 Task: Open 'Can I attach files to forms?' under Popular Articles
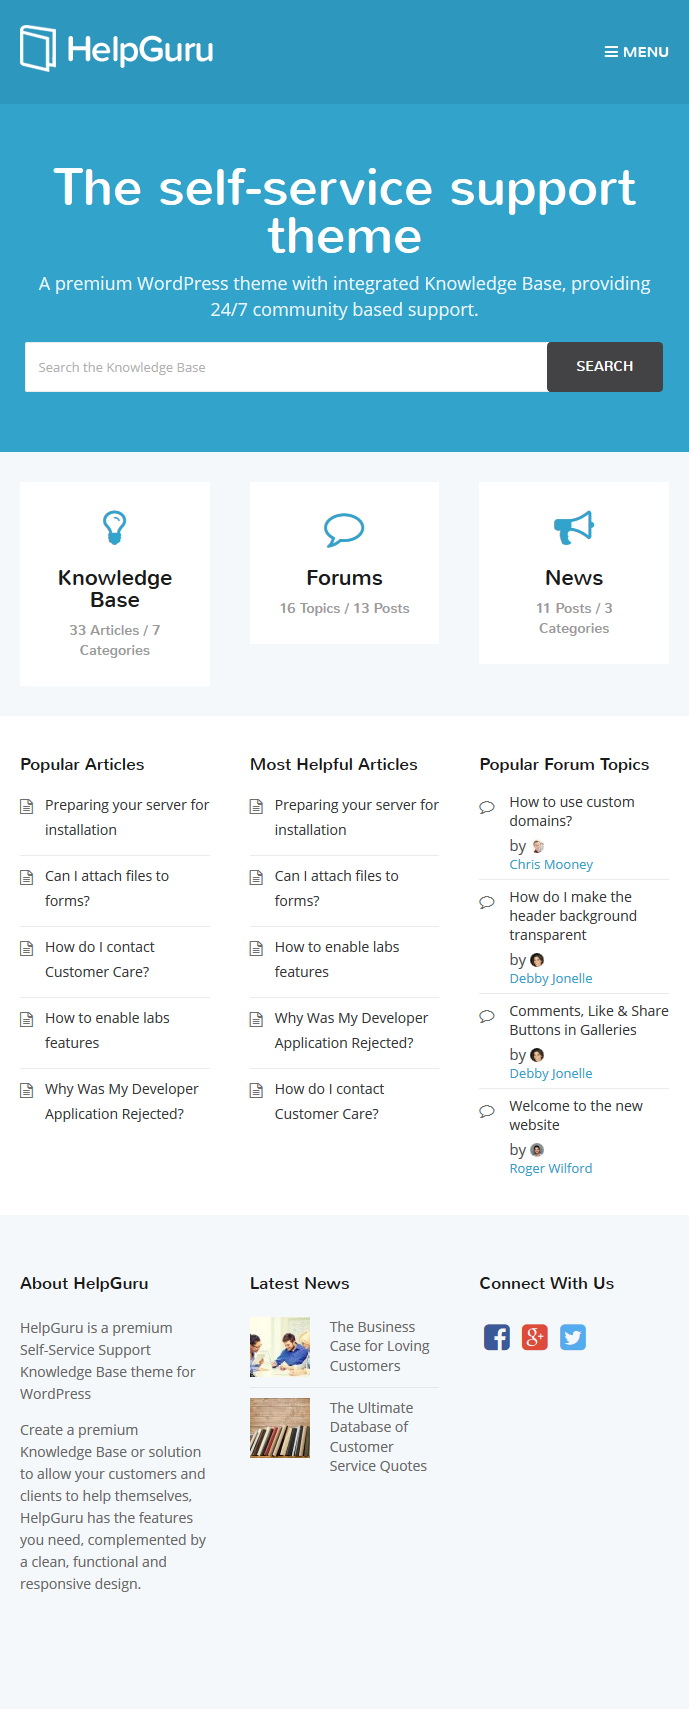(107, 888)
